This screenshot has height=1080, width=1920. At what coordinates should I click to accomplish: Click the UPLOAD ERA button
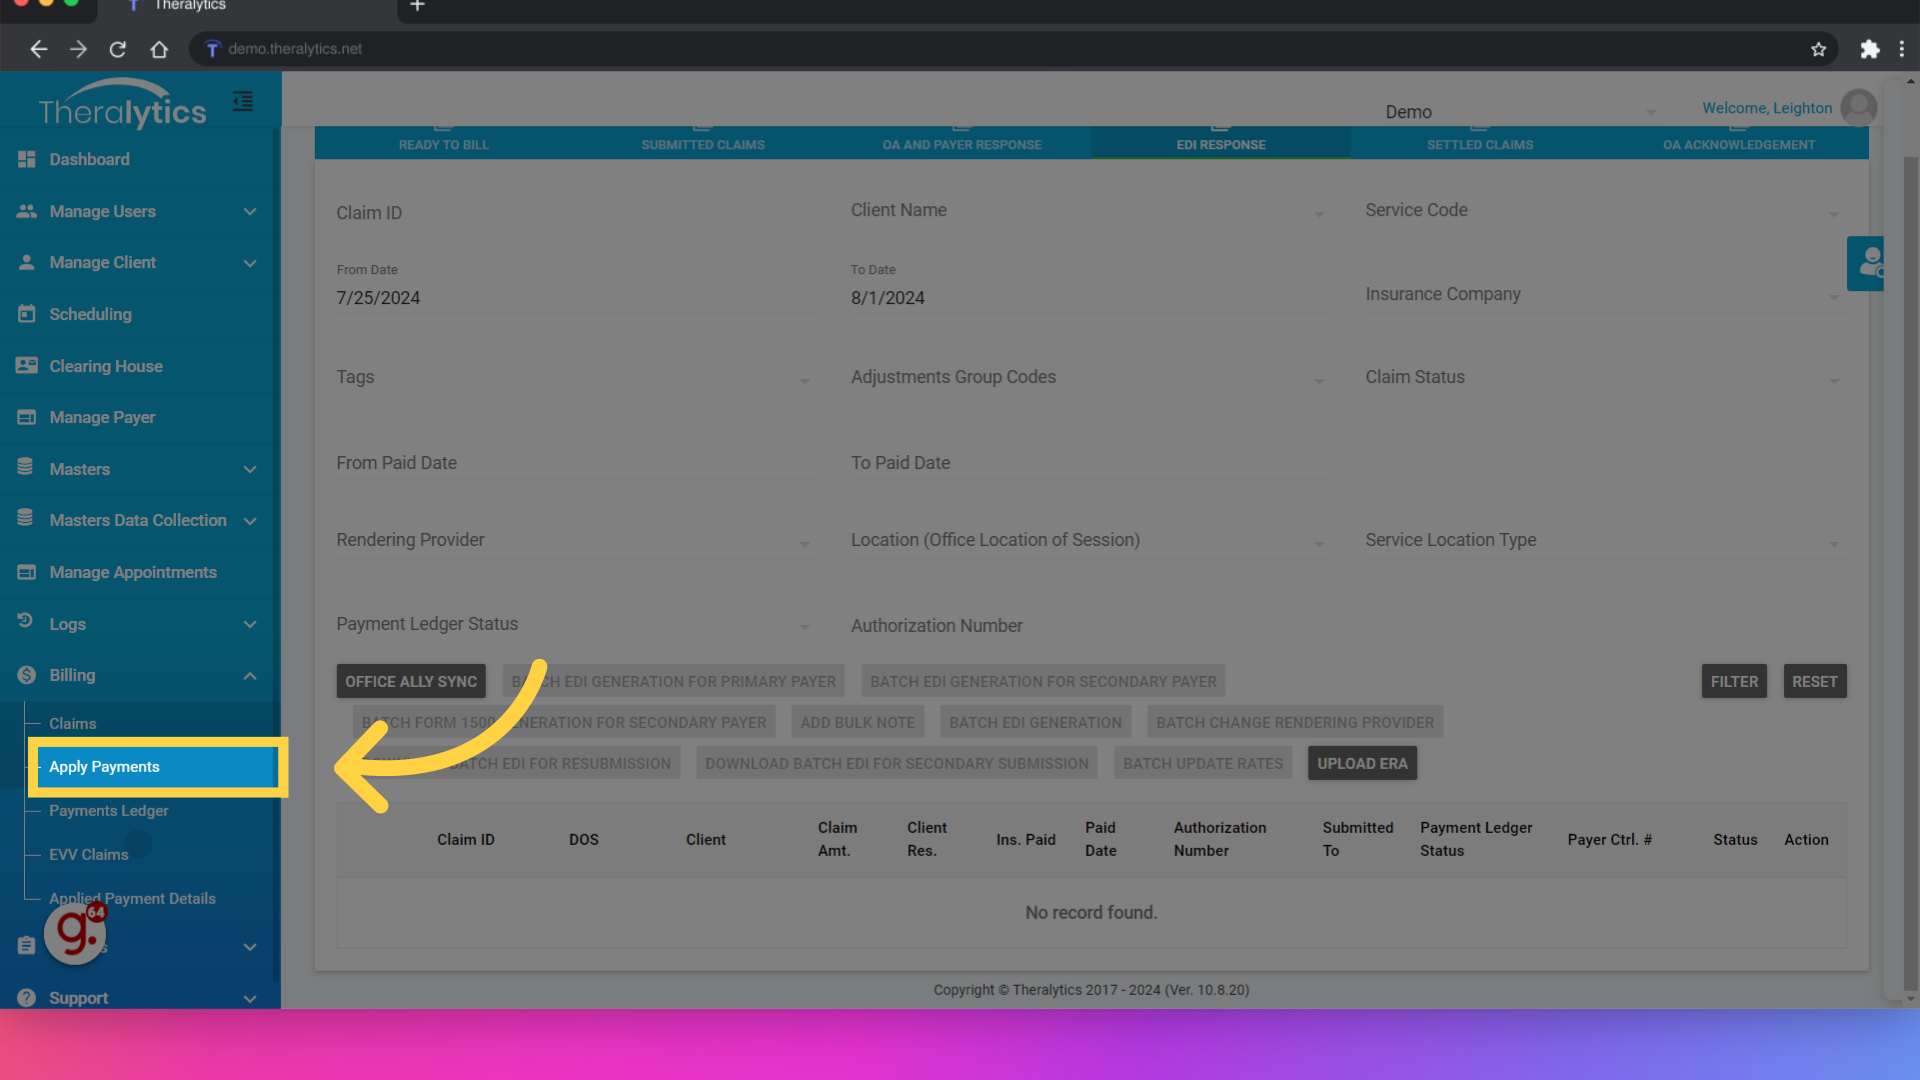tap(1362, 762)
